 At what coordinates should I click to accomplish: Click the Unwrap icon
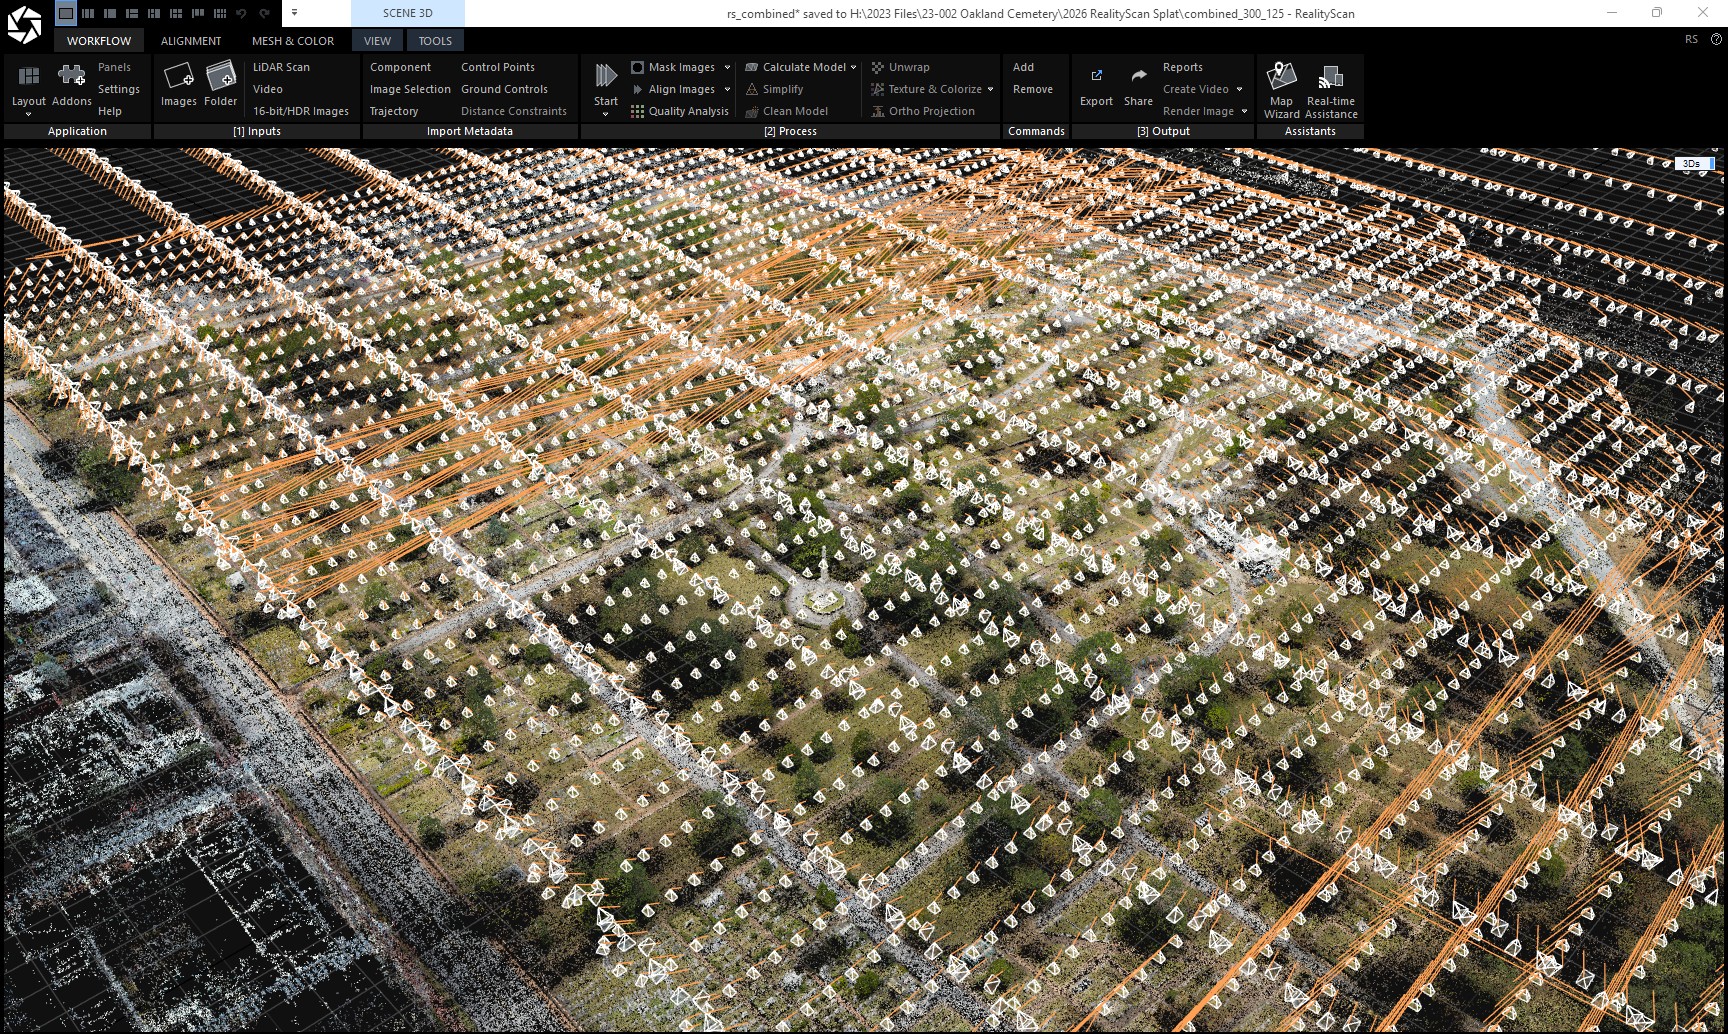(878, 67)
